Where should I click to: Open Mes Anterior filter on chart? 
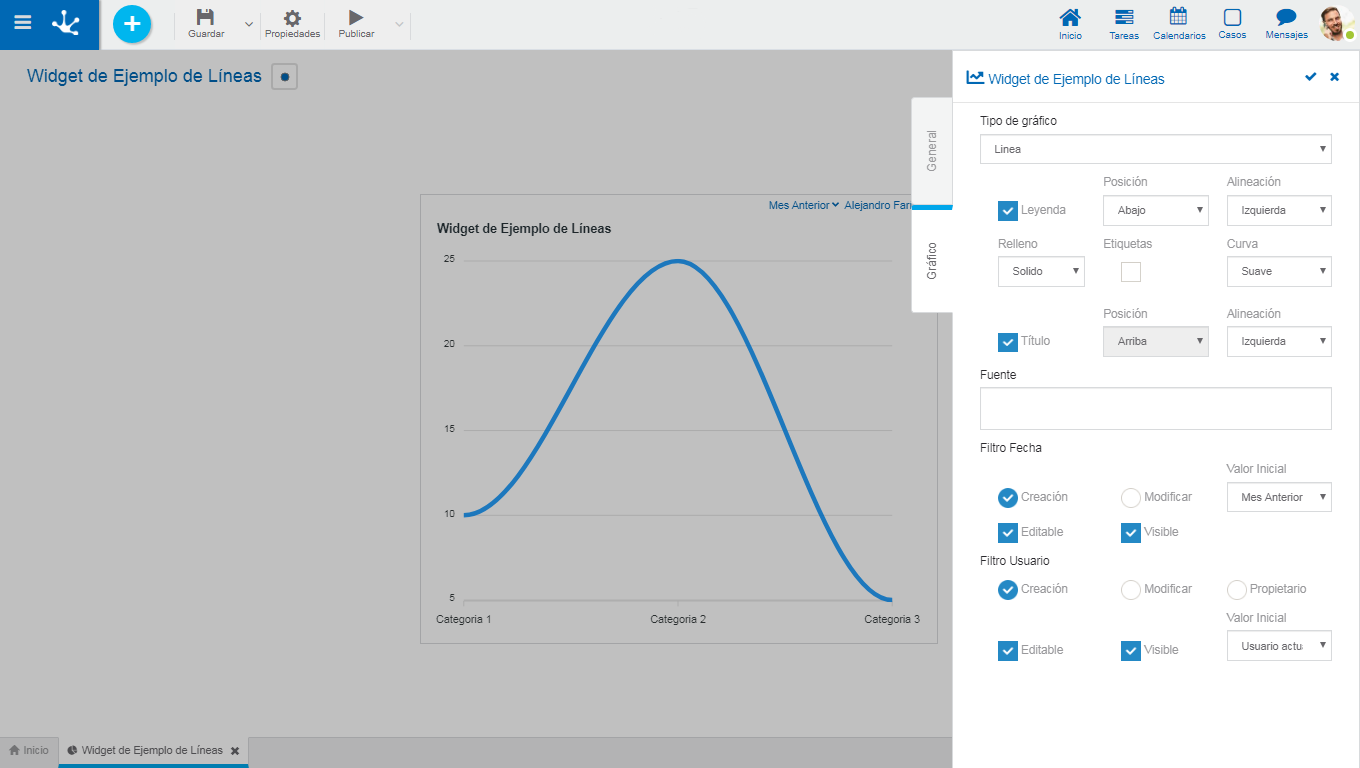pos(804,205)
